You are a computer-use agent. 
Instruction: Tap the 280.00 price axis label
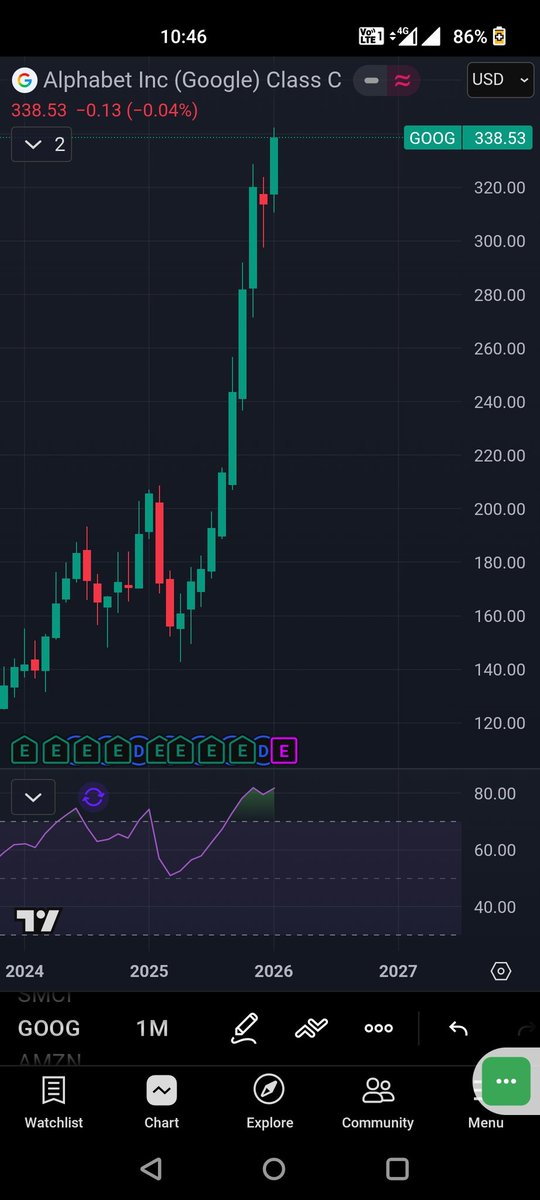(500, 295)
